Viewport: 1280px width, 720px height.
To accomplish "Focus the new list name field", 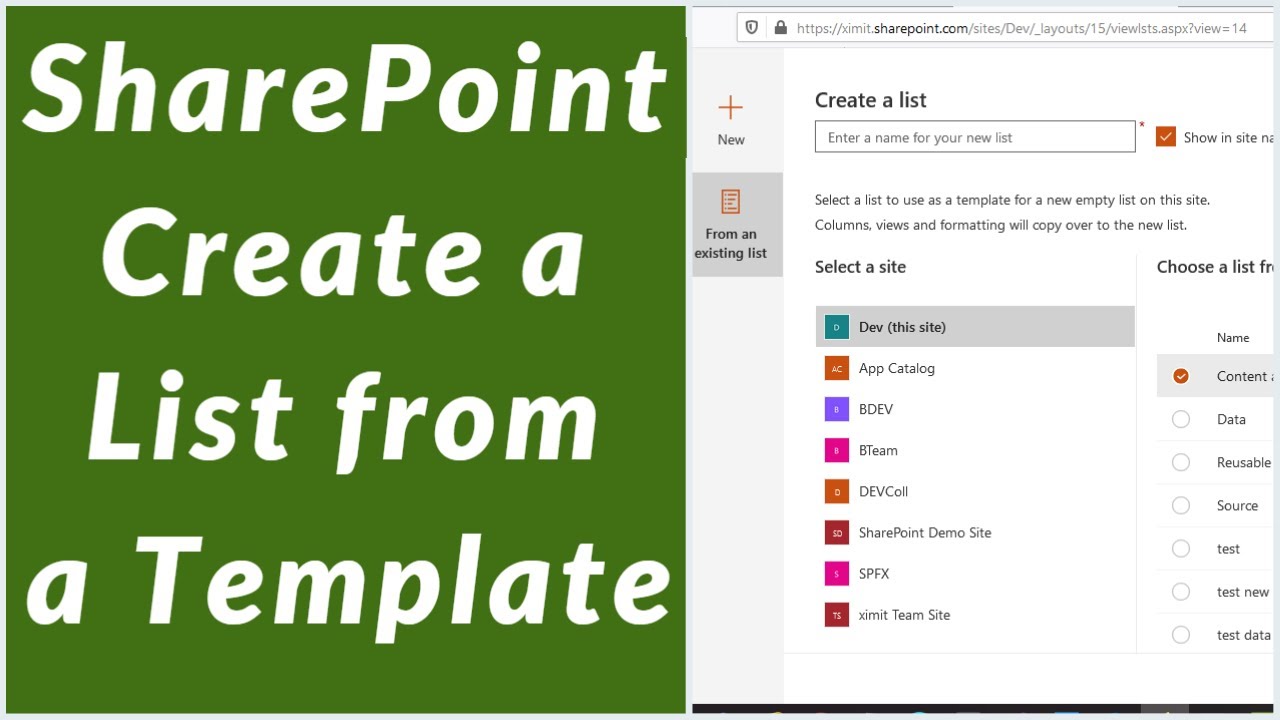I will (x=975, y=137).
